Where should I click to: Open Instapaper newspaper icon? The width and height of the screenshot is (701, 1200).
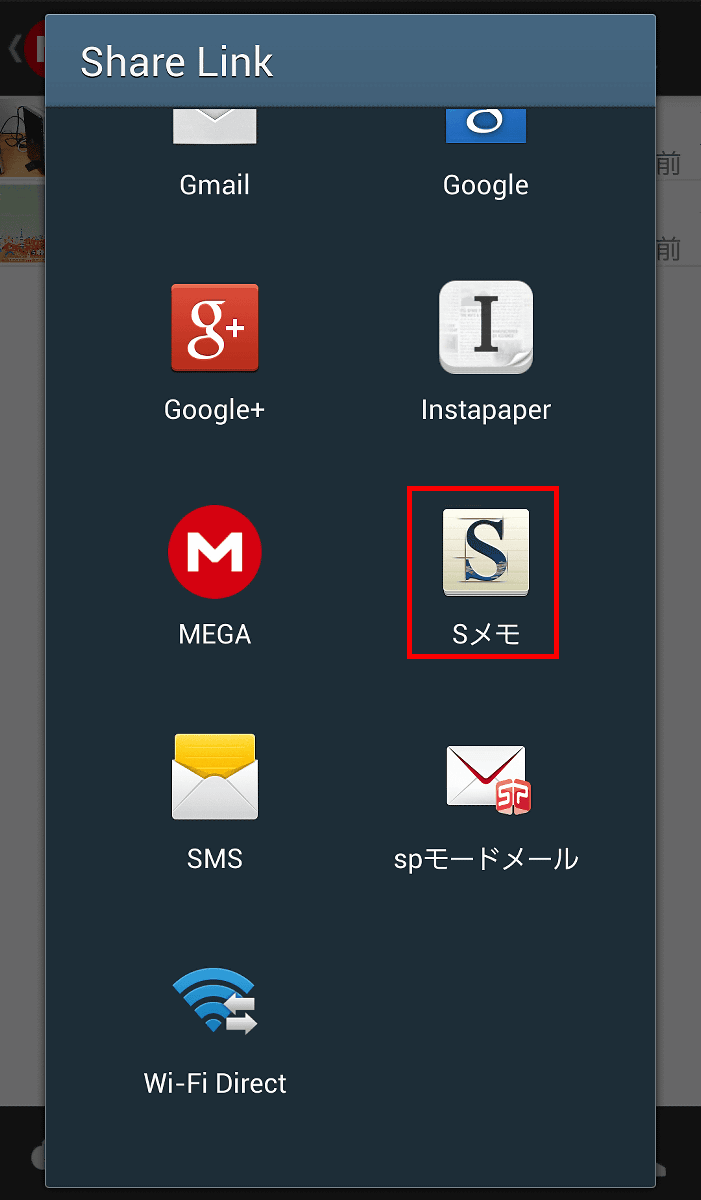(x=486, y=328)
